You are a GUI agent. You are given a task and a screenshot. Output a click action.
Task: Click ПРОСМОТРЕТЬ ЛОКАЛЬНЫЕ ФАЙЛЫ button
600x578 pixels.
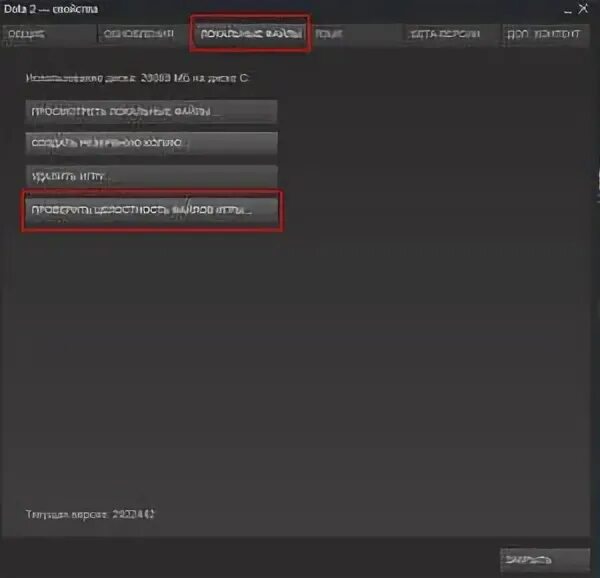[x=152, y=112]
